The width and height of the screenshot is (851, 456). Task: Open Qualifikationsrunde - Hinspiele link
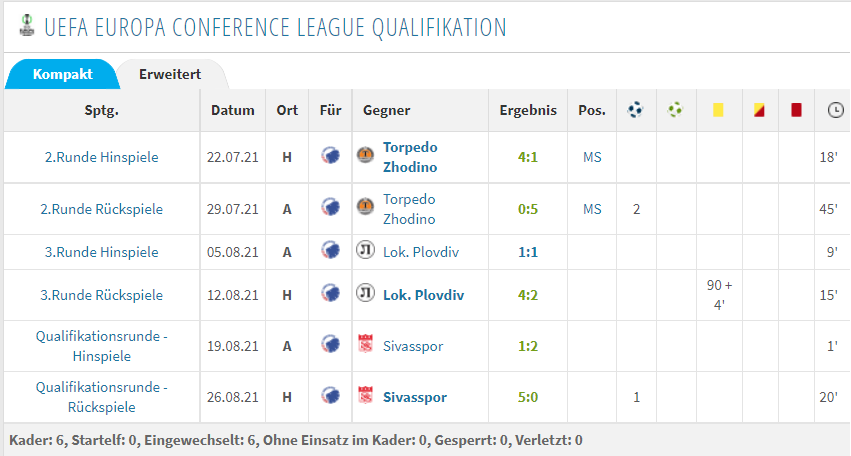pos(101,346)
